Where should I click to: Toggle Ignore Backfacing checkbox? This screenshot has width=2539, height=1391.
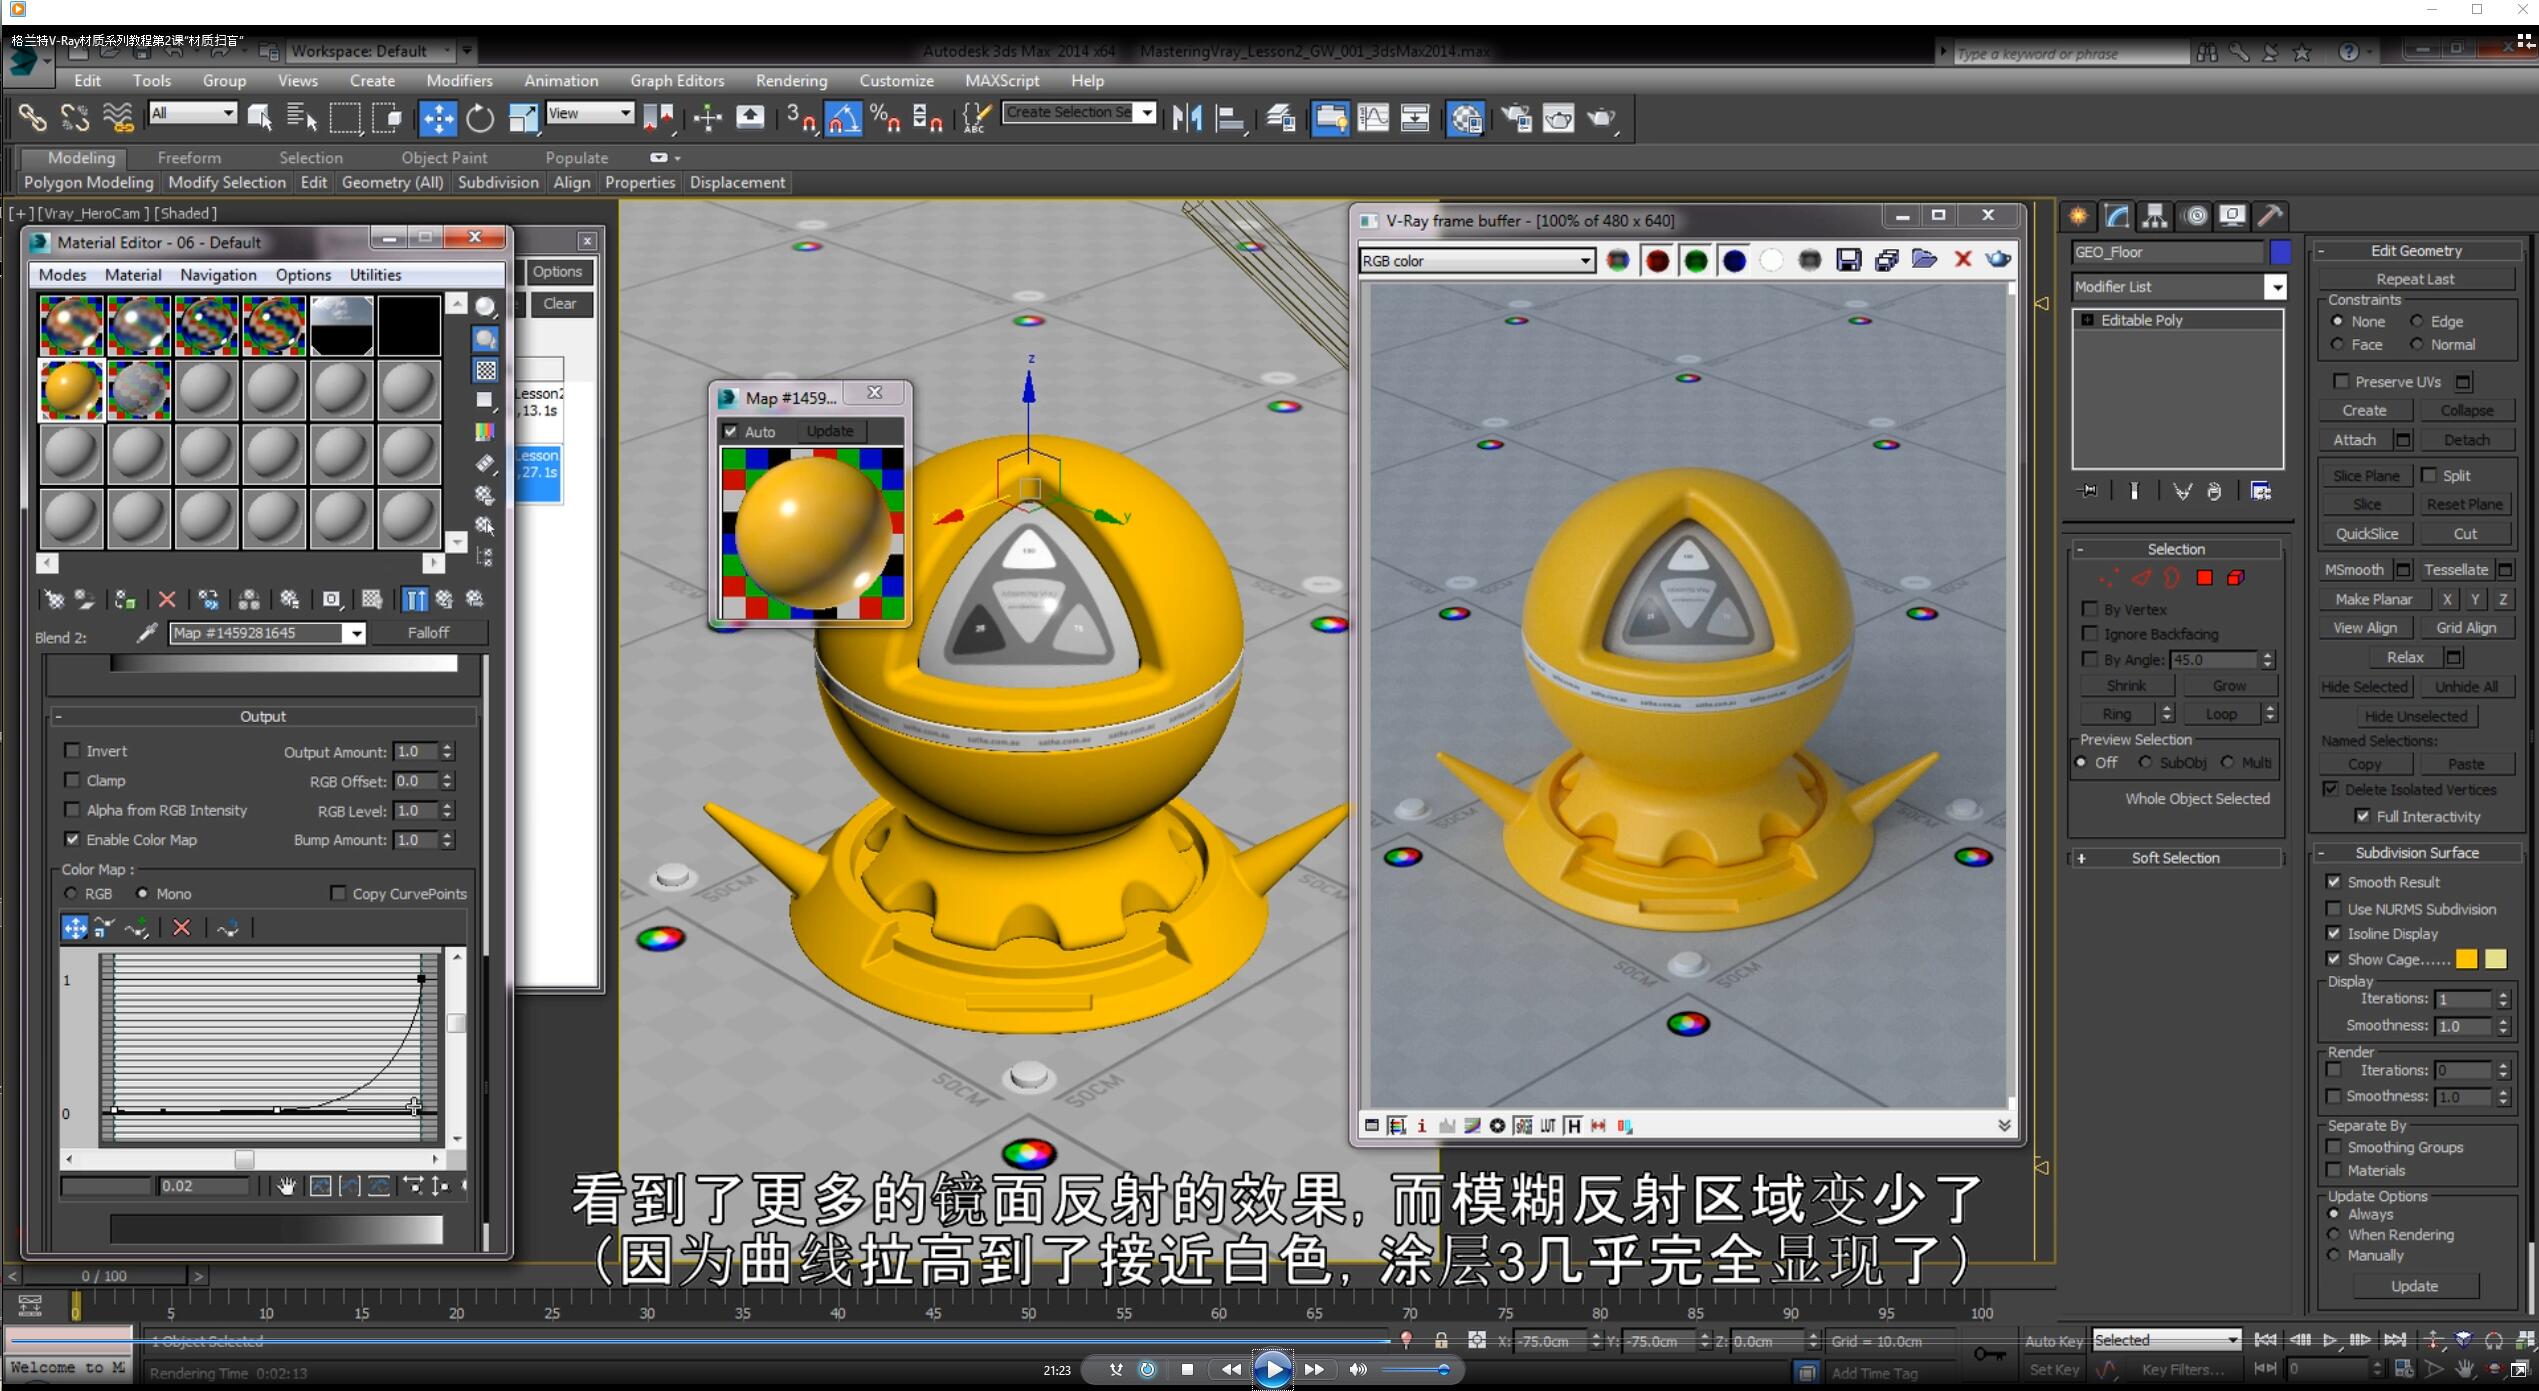(2089, 633)
